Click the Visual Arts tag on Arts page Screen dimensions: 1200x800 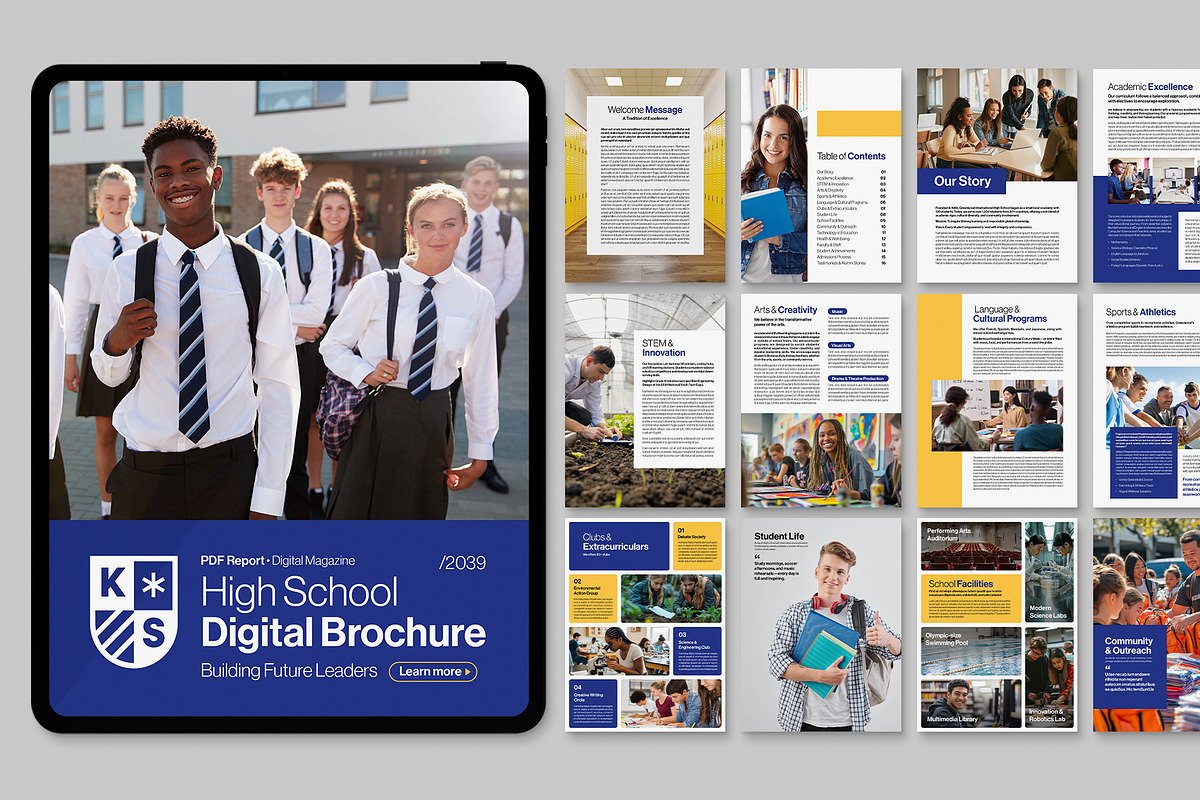point(841,345)
